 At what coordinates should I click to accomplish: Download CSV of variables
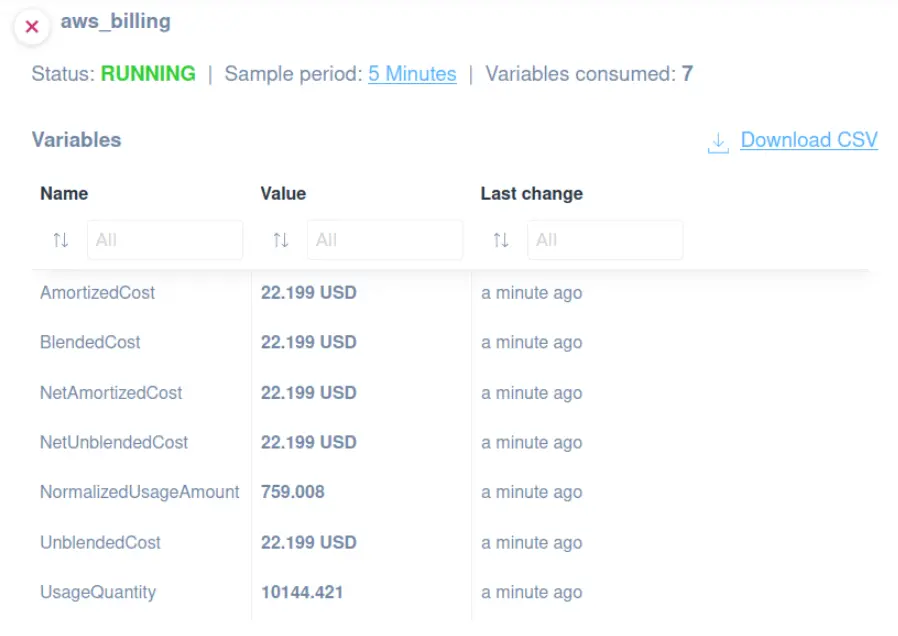click(x=809, y=140)
